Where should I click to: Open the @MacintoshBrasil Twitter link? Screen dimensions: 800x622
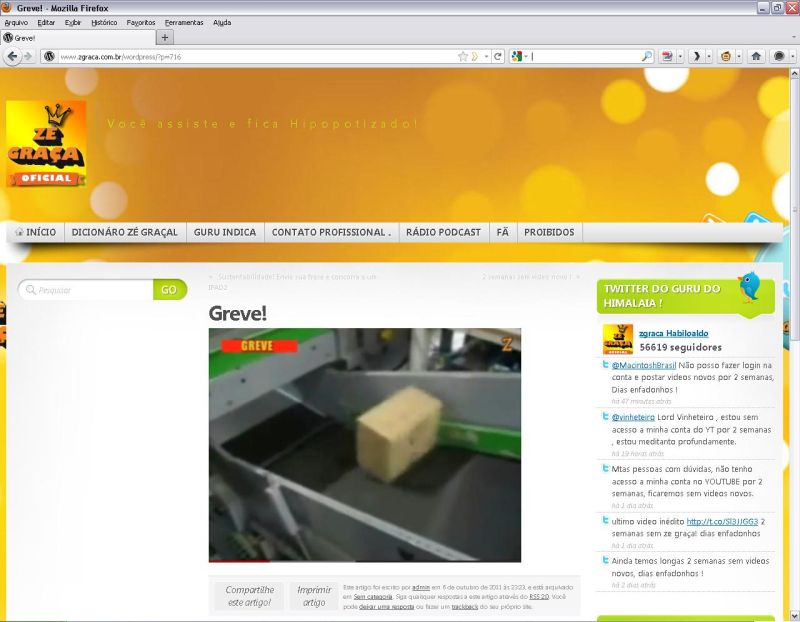tap(645, 366)
